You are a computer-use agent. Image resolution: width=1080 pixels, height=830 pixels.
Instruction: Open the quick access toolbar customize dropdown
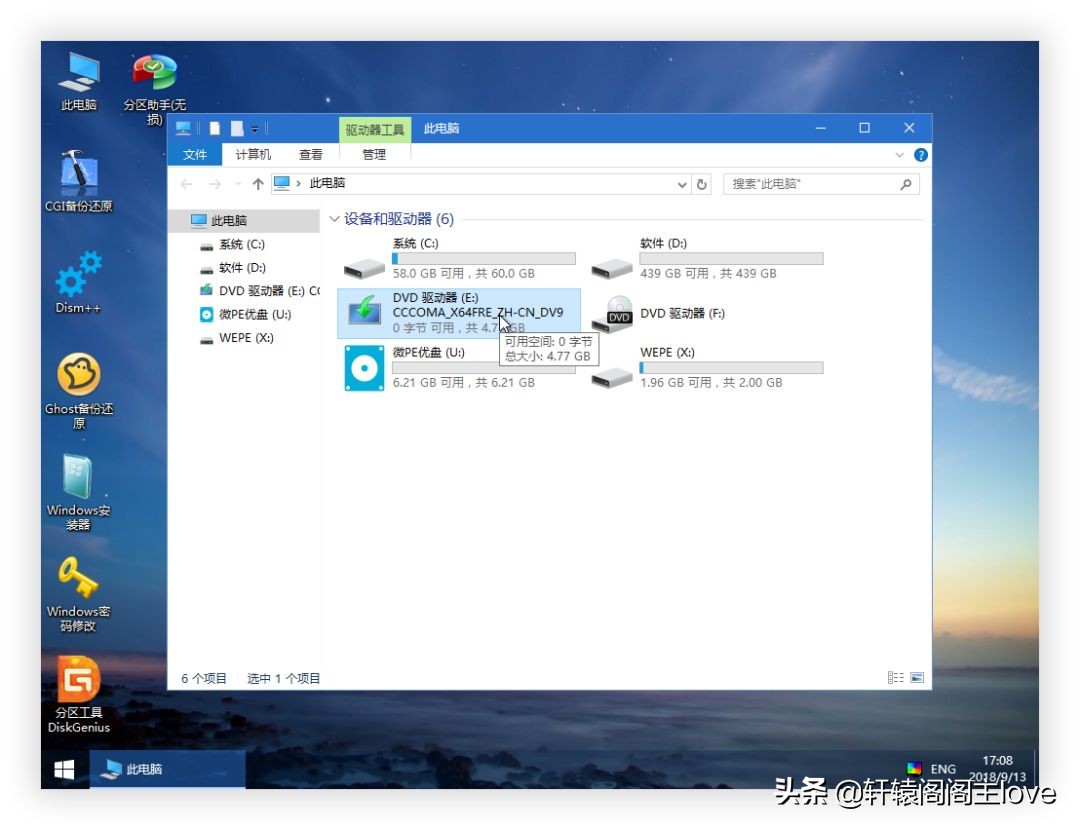tap(256, 128)
